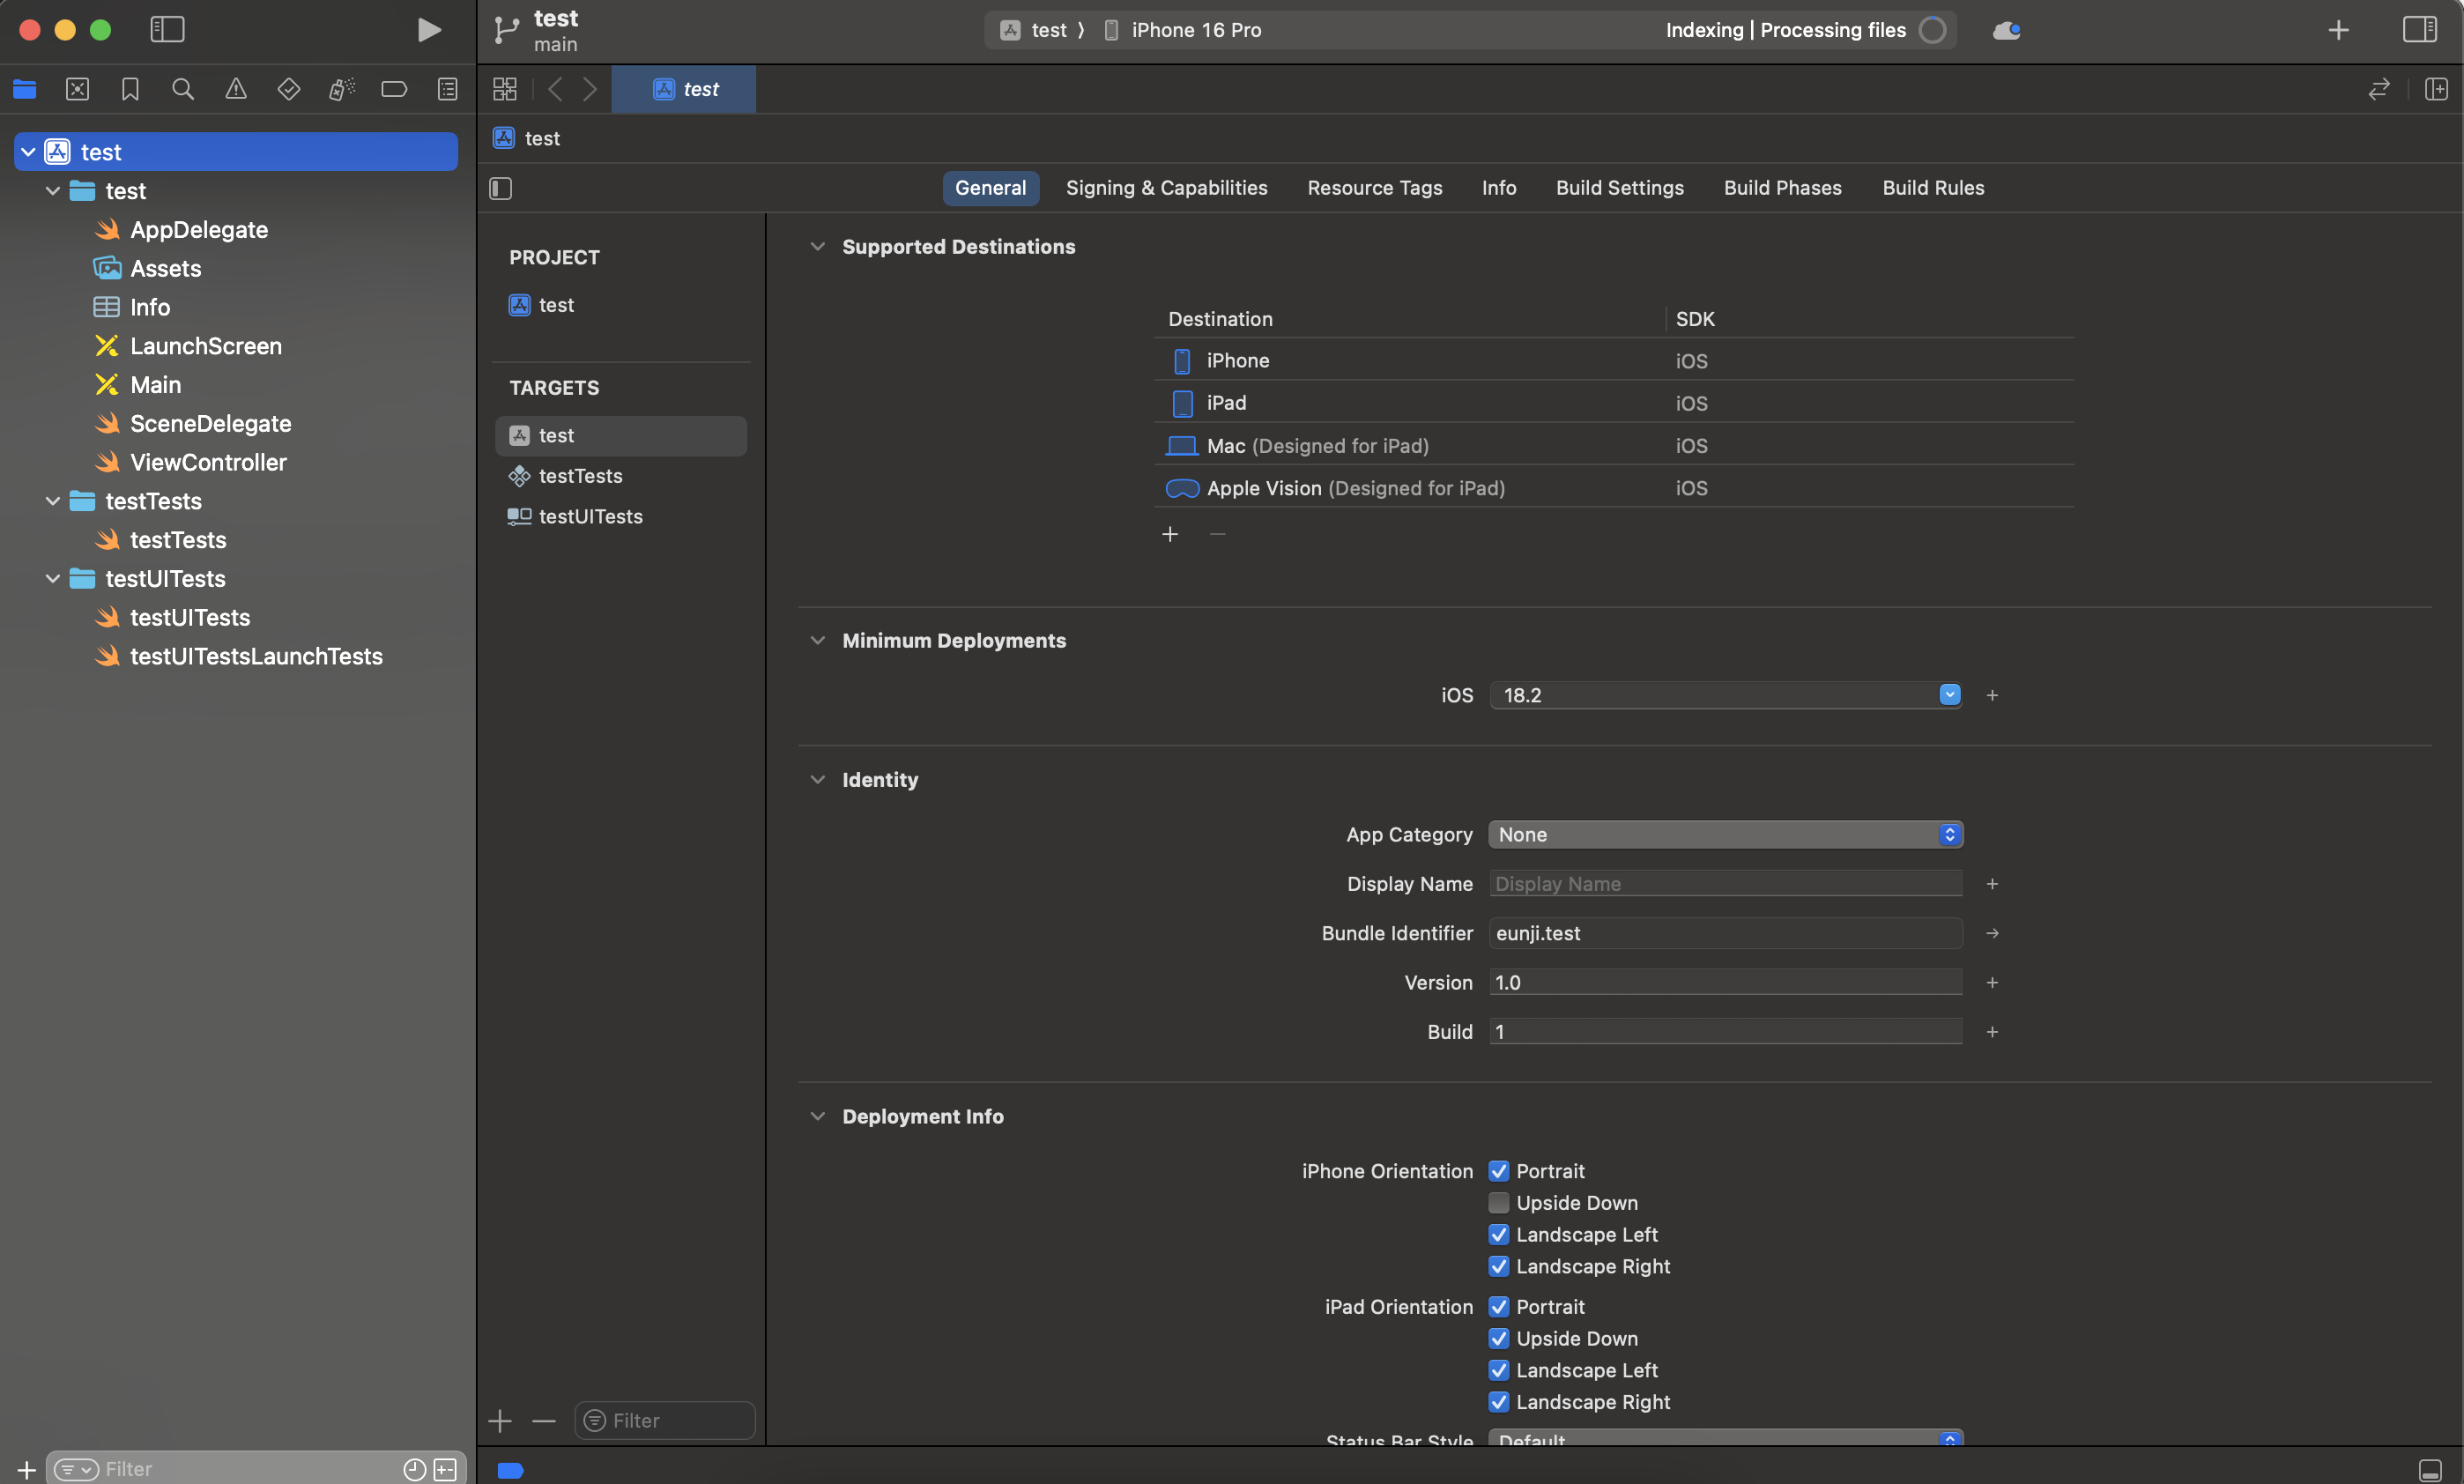Image resolution: width=2464 pixels, height=1484 pixels.
Task: Open the Issue navigator warning icon
Action: (x=236, y=89)
